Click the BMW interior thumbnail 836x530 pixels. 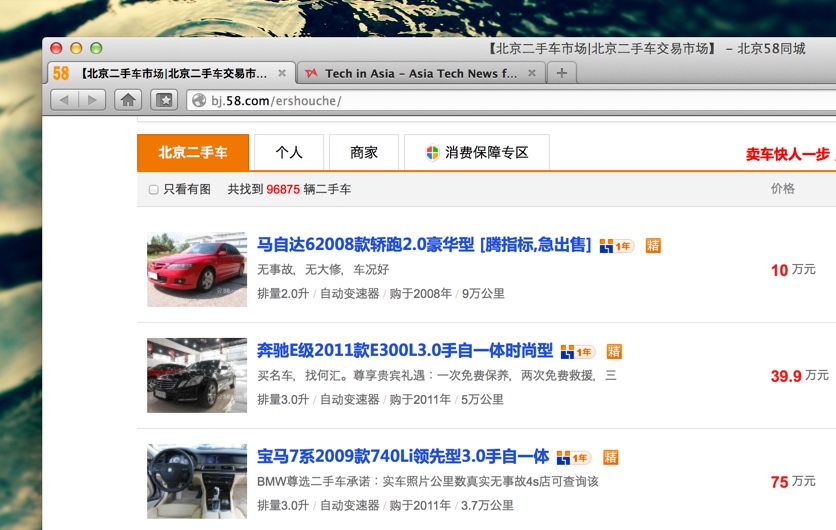pos(197,481)
